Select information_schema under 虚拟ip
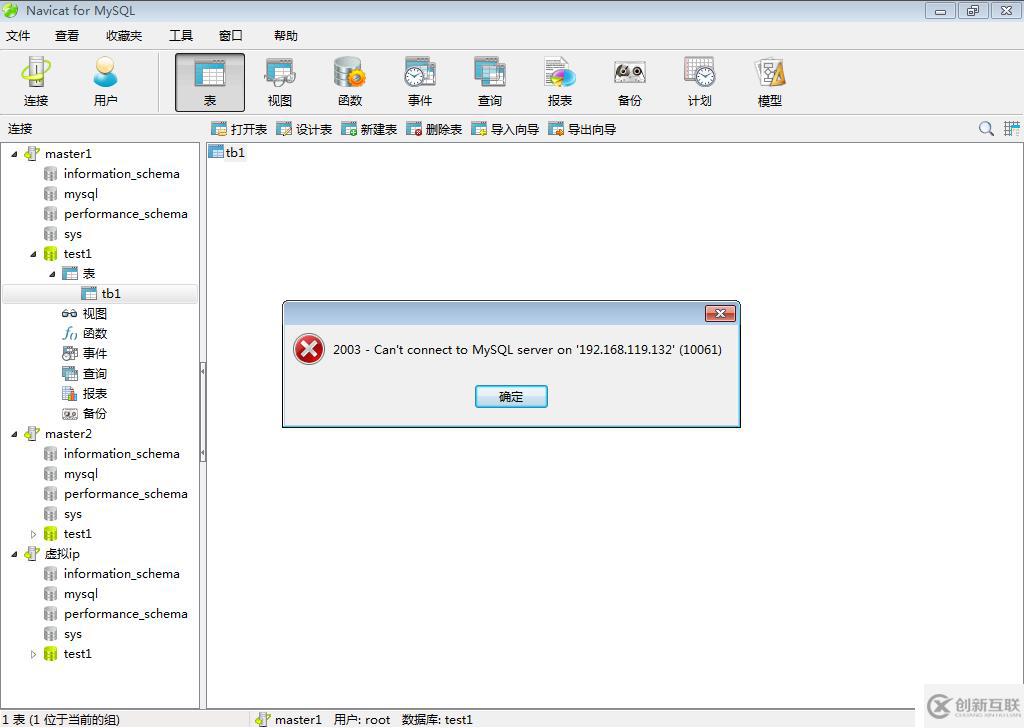Viewport: 1024px width, 728px height. [x=121, y=574]
